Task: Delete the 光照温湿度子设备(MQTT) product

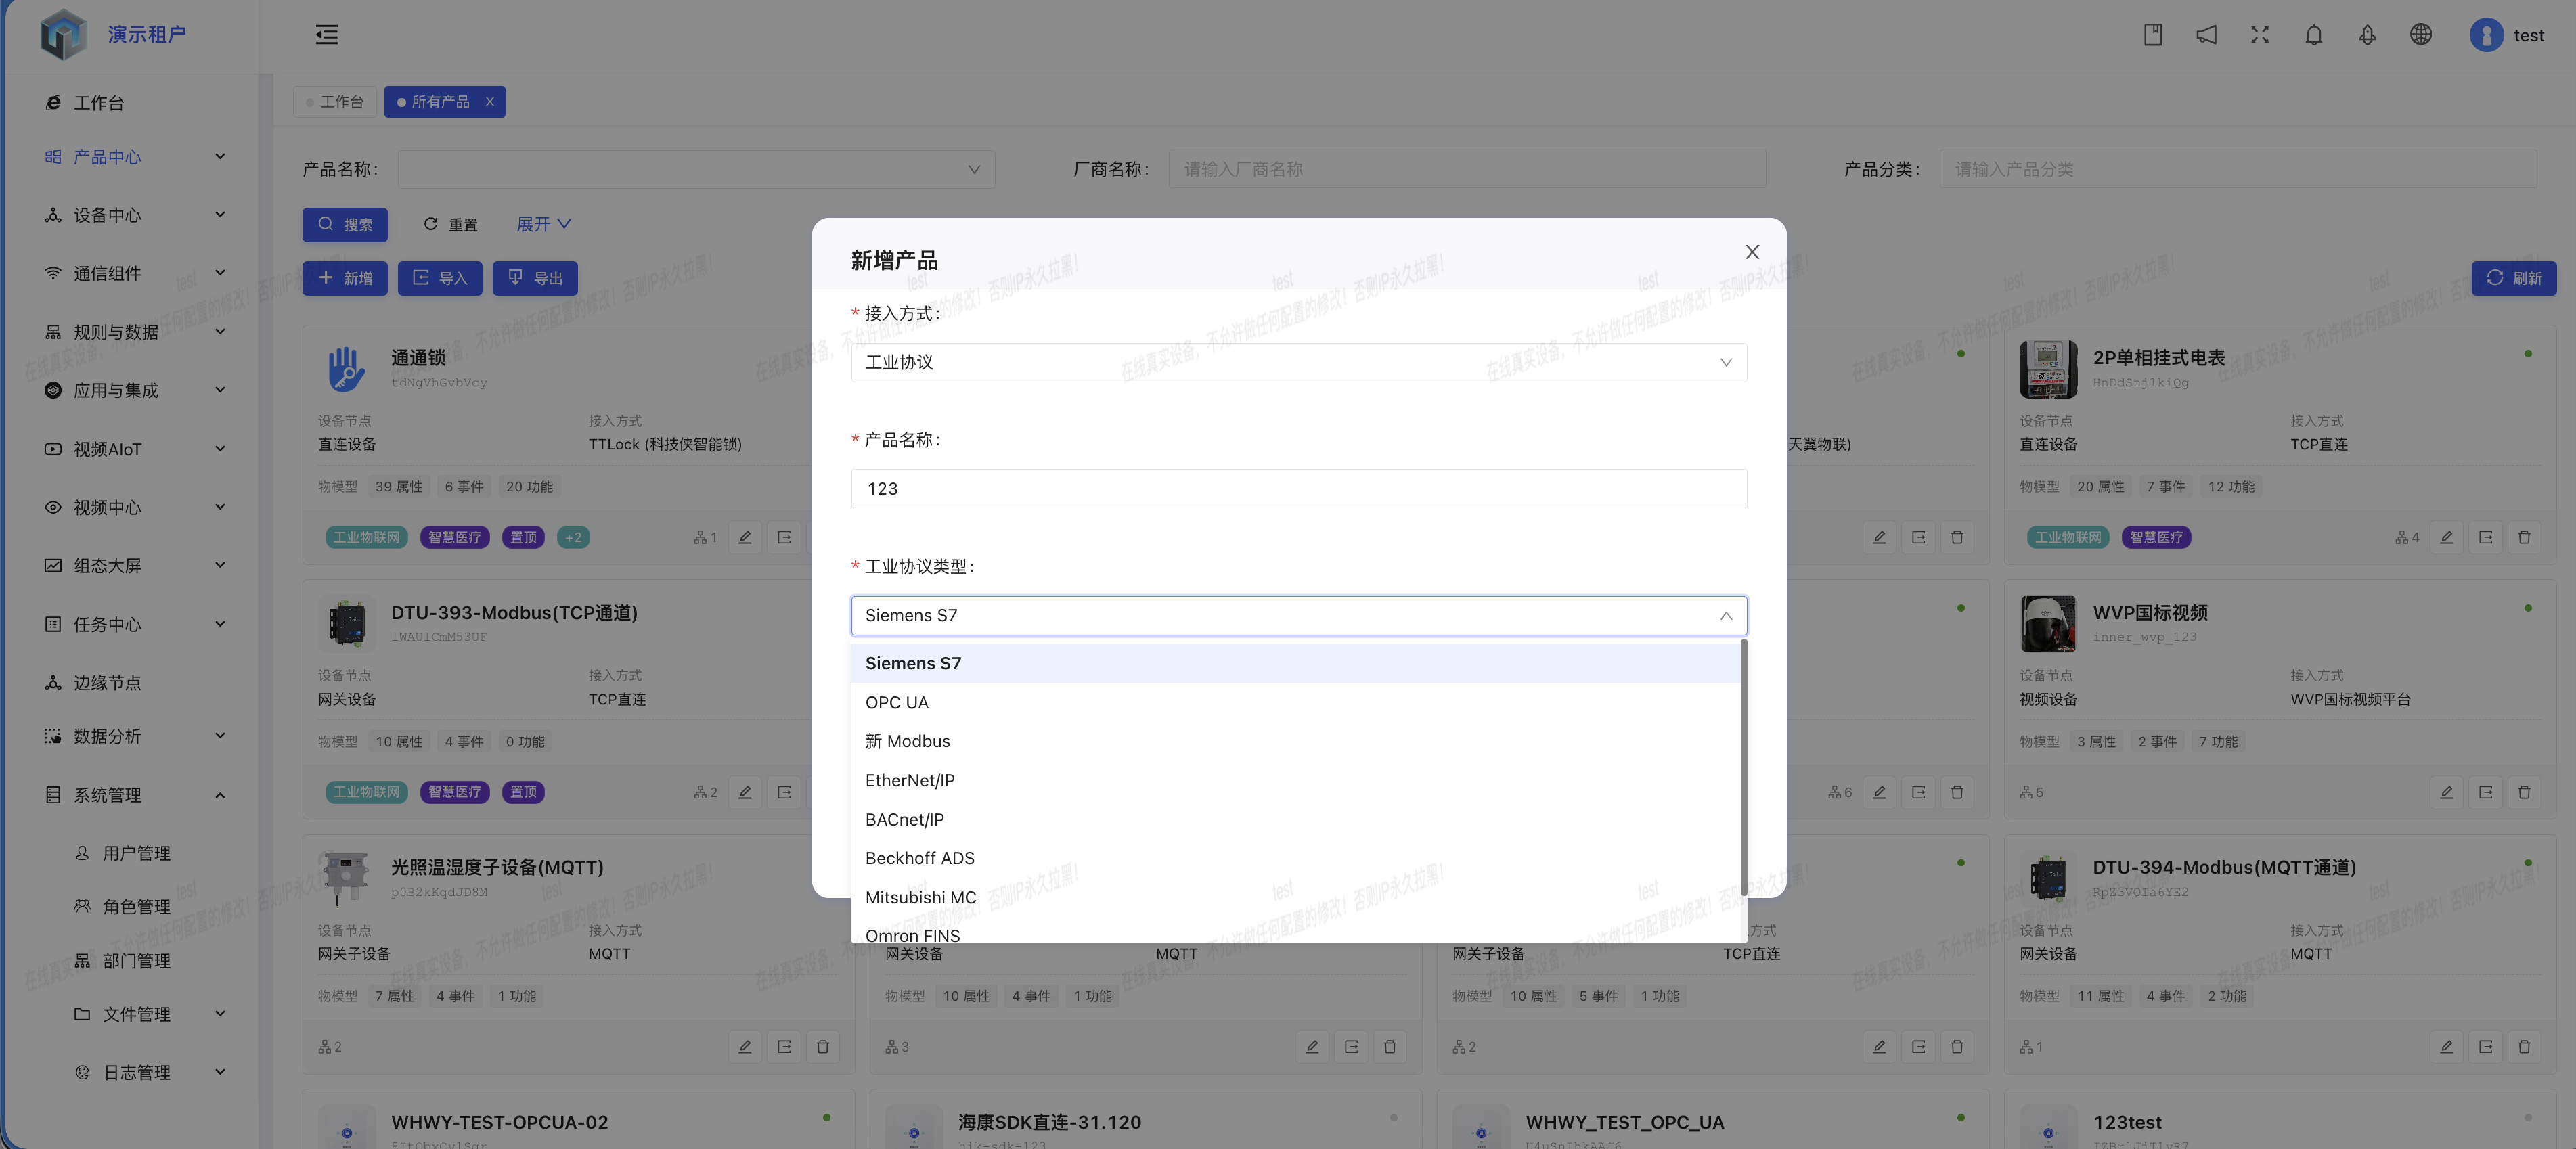Action: pos(823,1047)
